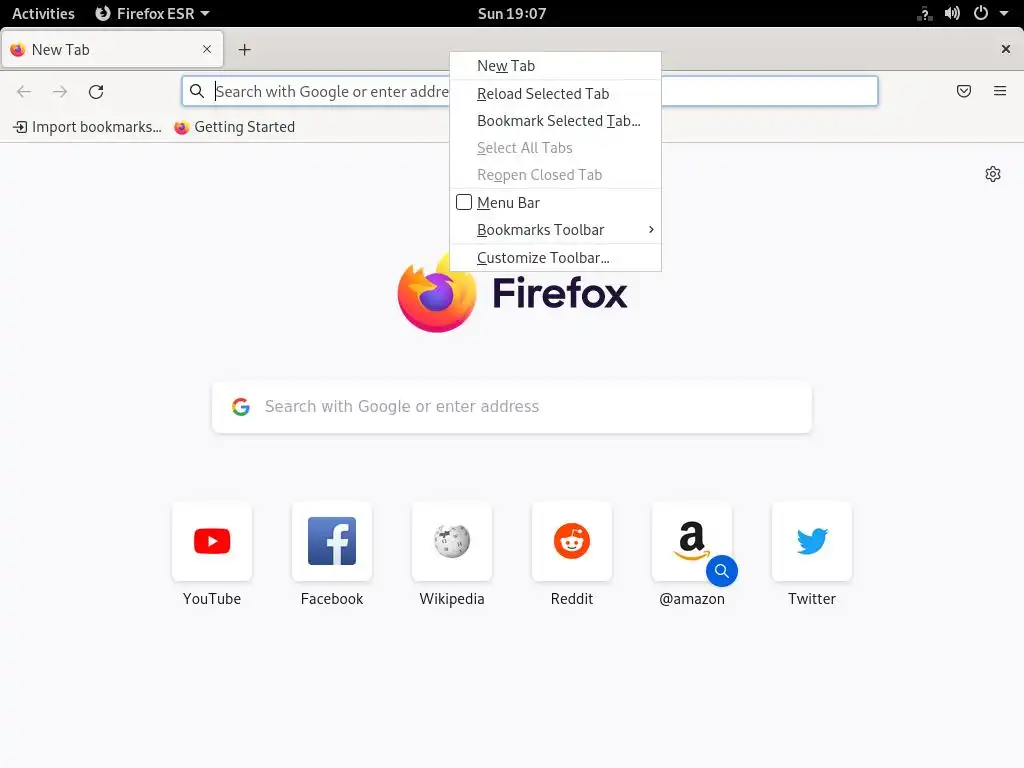Click Import bookmarks in toolbar
Image resolution: width=1024 pixels, height=768 pixels.
(88, 127)
